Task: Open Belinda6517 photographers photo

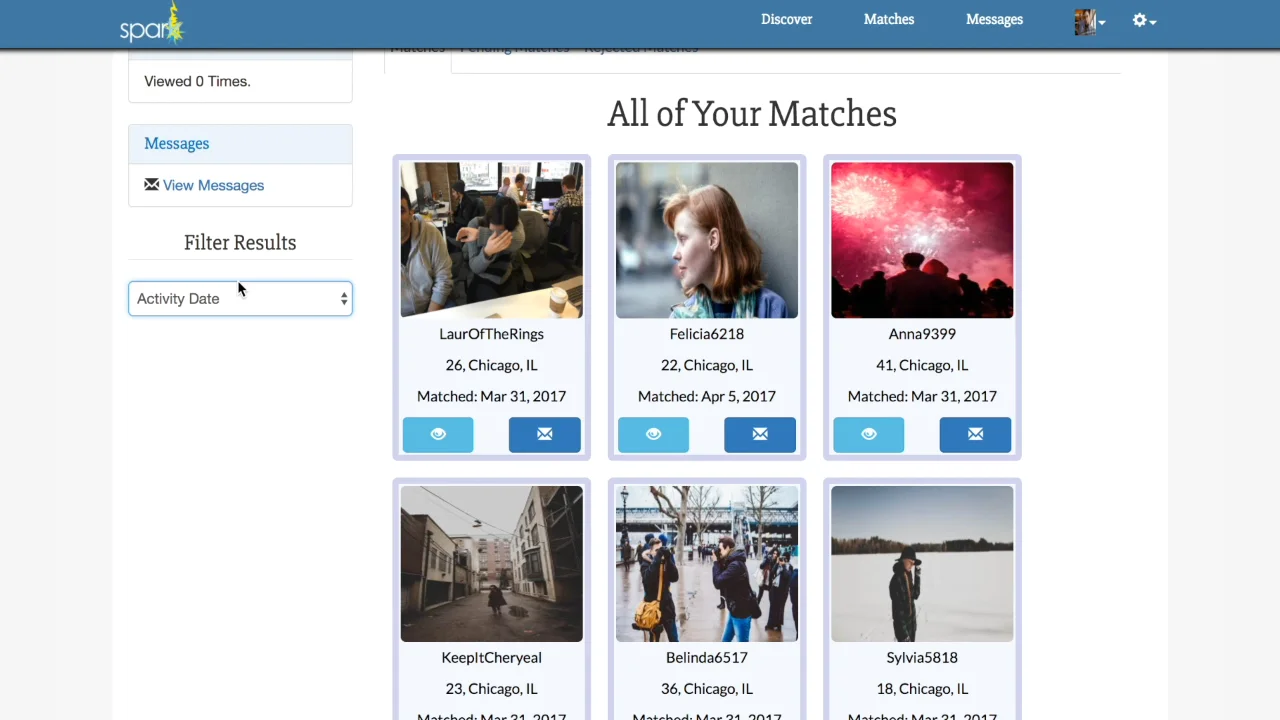Action: [x=707, y=564]
